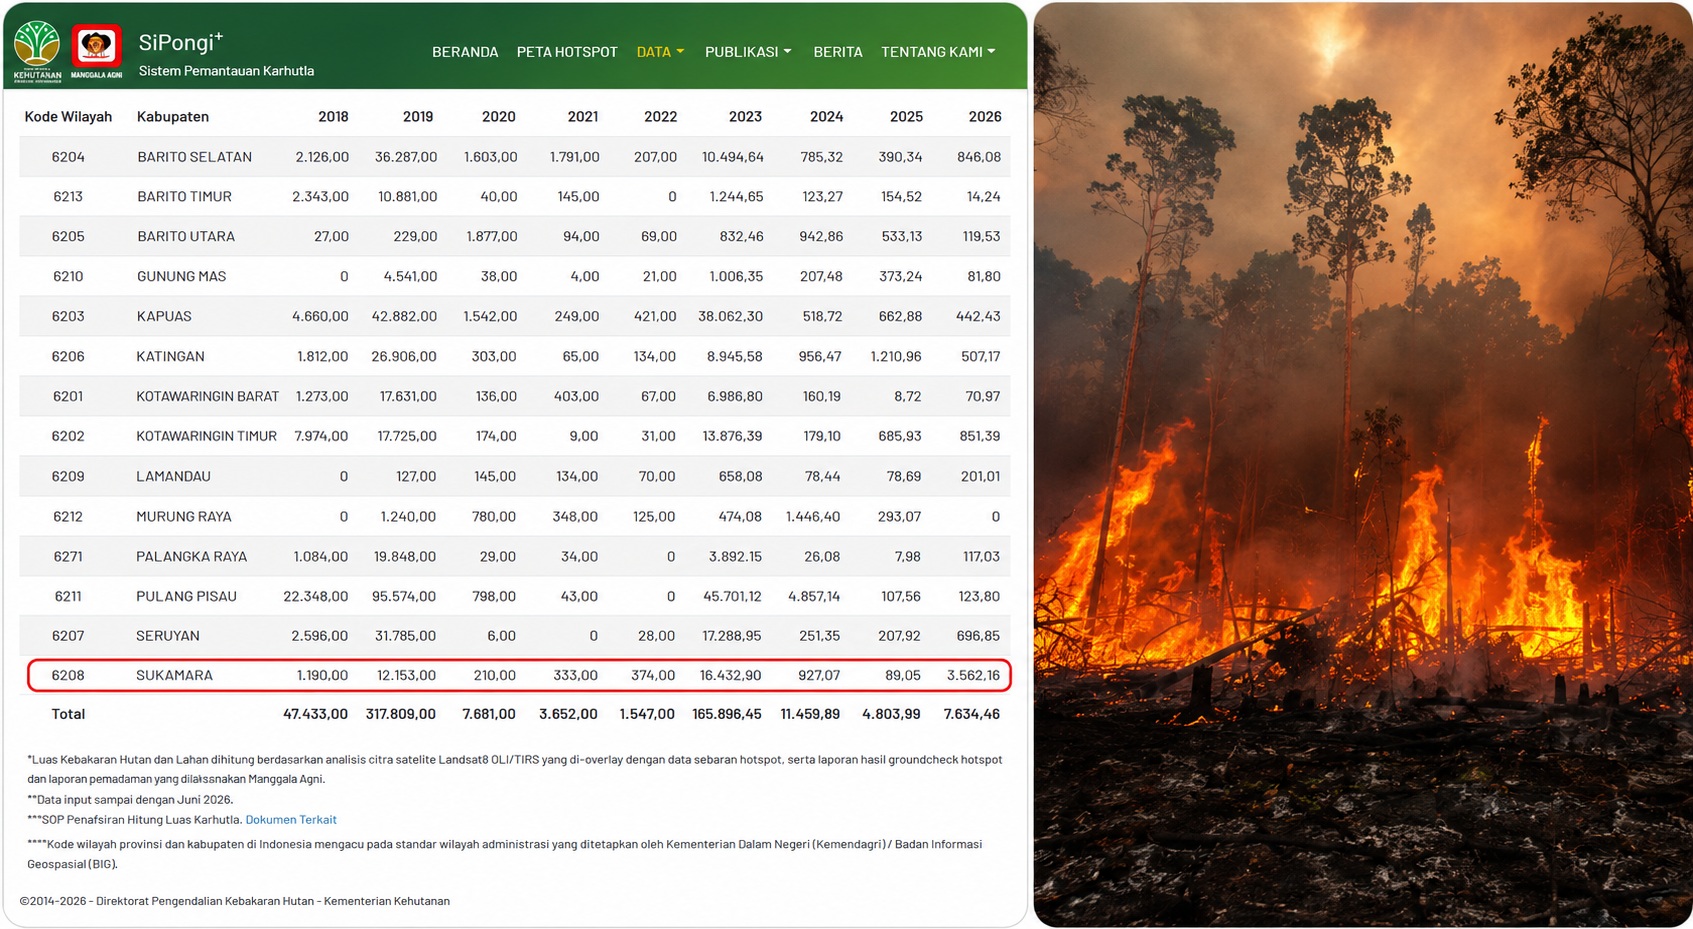Click the 2026 column header
The image size is (1693, 929).
point(985,117)
